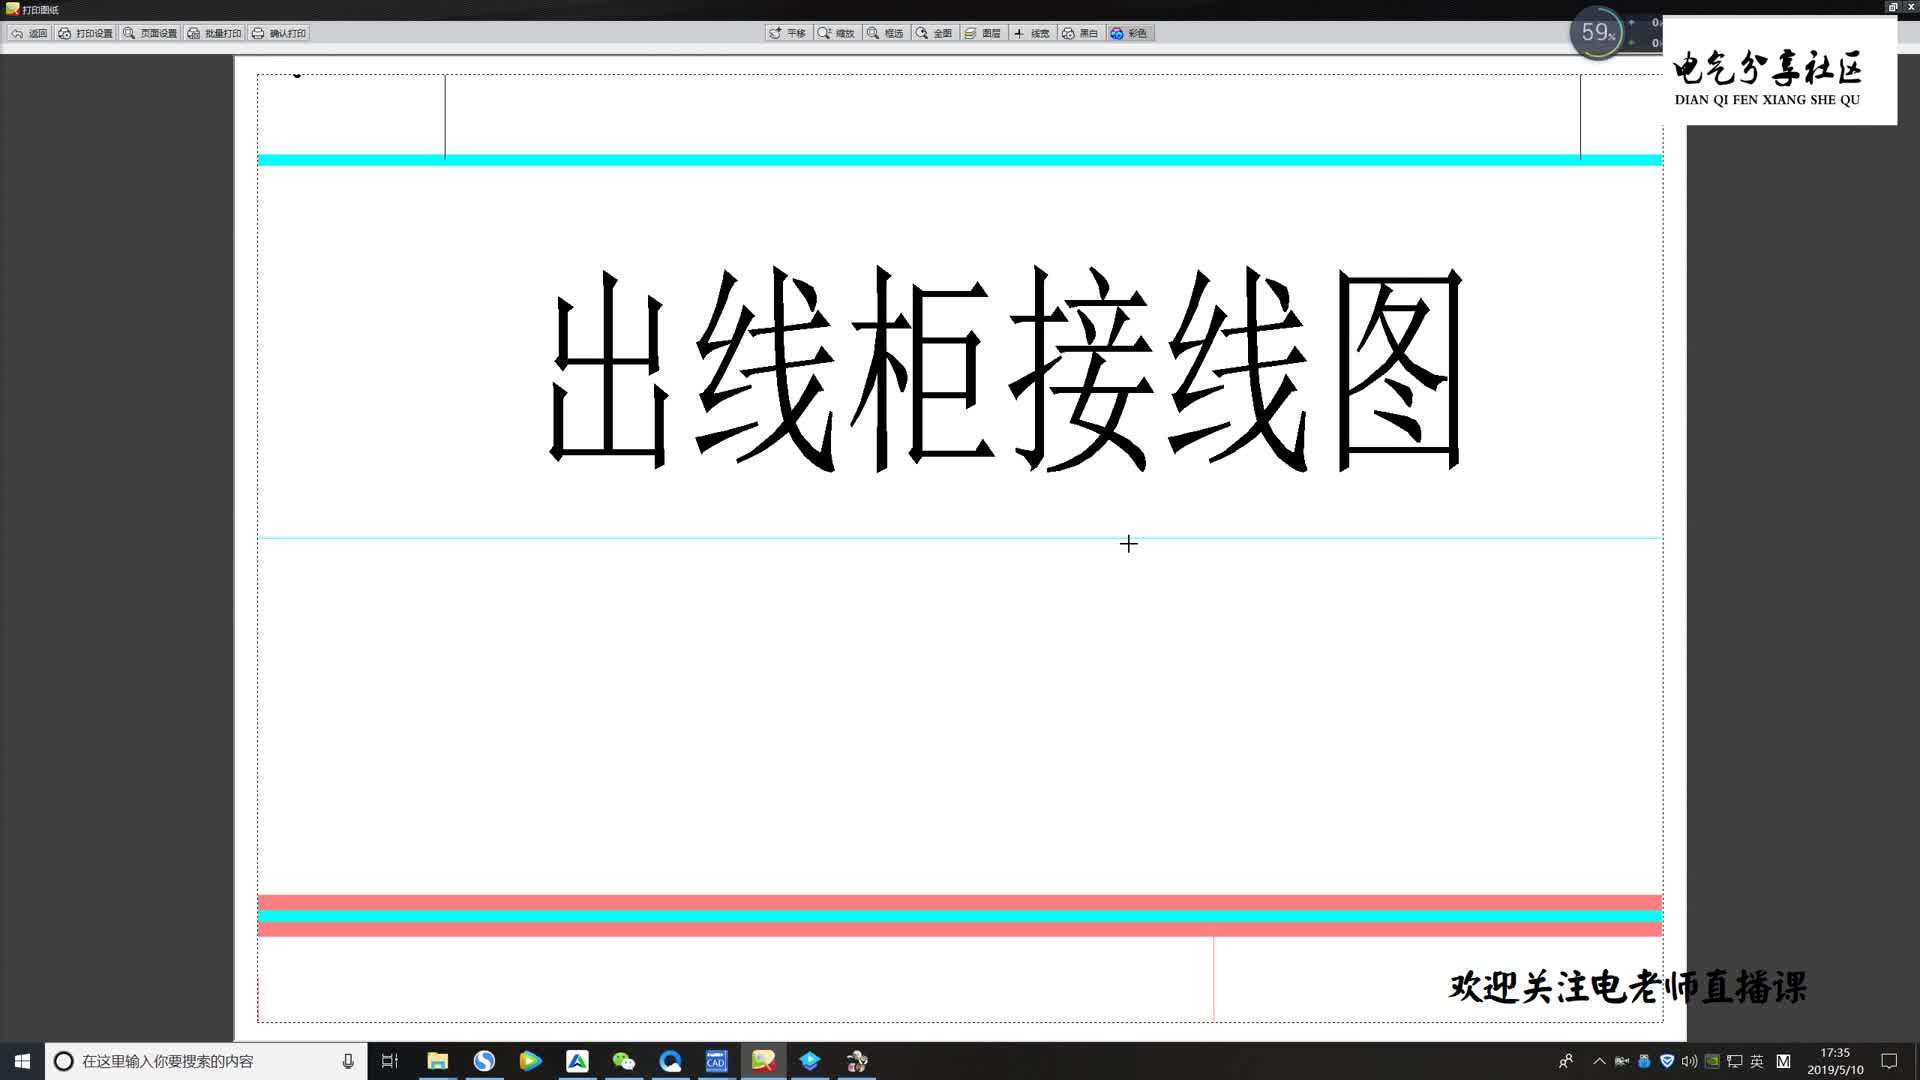Click the active drawing app taskbar icon
Image resolution: width=1920 pixels, height=1080 pixels.
(x=763, y=1061)
